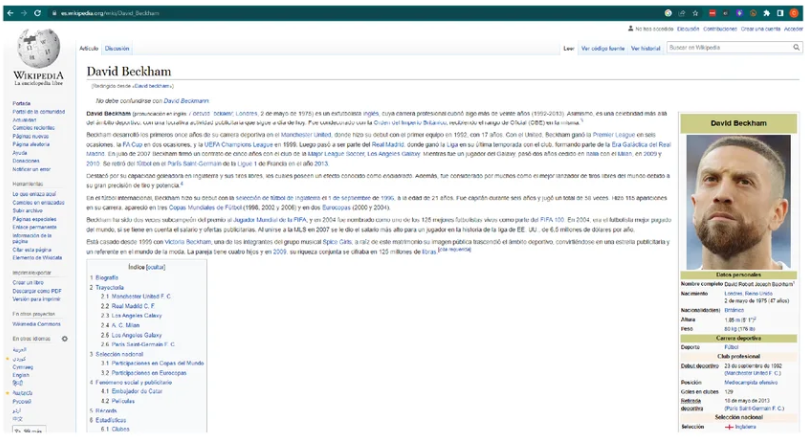Click 'Crear una cuenta' link
Image resolution: width=805 pixels, height=437 pixels.
[x=758, y=29]
